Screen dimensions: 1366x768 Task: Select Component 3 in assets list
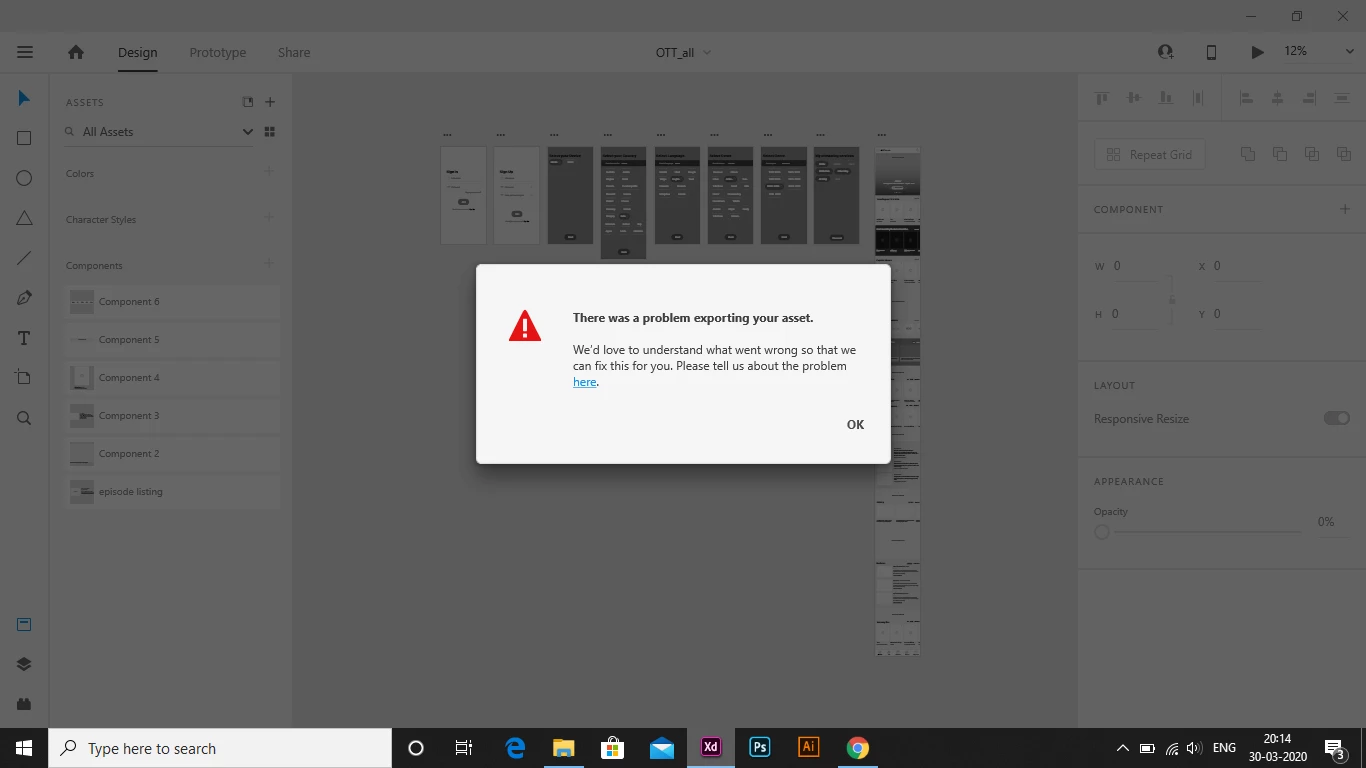pyautogui.click(x=172, y=416)
